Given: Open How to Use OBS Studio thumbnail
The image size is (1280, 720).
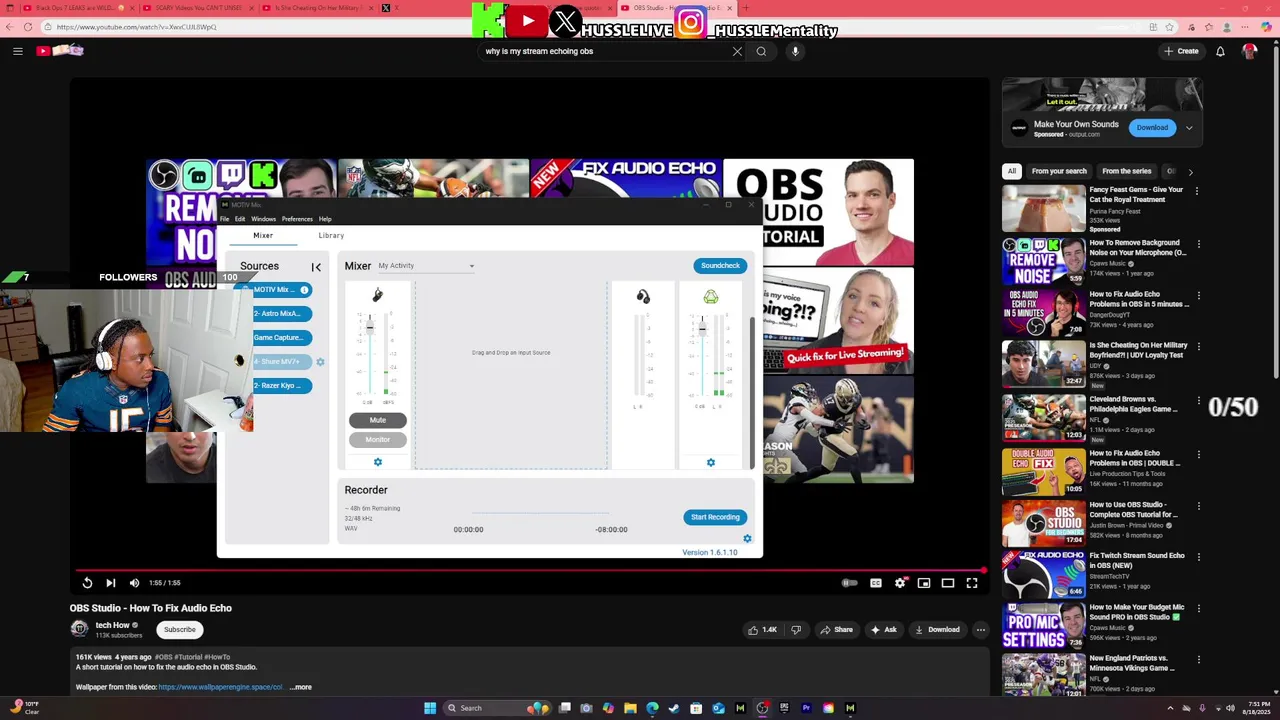Looking at the screenshot, I should (x=1043, y=523).
